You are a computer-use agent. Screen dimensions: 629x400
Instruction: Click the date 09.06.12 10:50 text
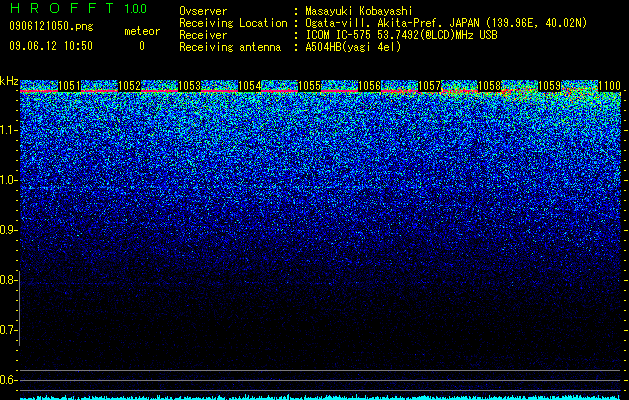(x=51, y=46)
